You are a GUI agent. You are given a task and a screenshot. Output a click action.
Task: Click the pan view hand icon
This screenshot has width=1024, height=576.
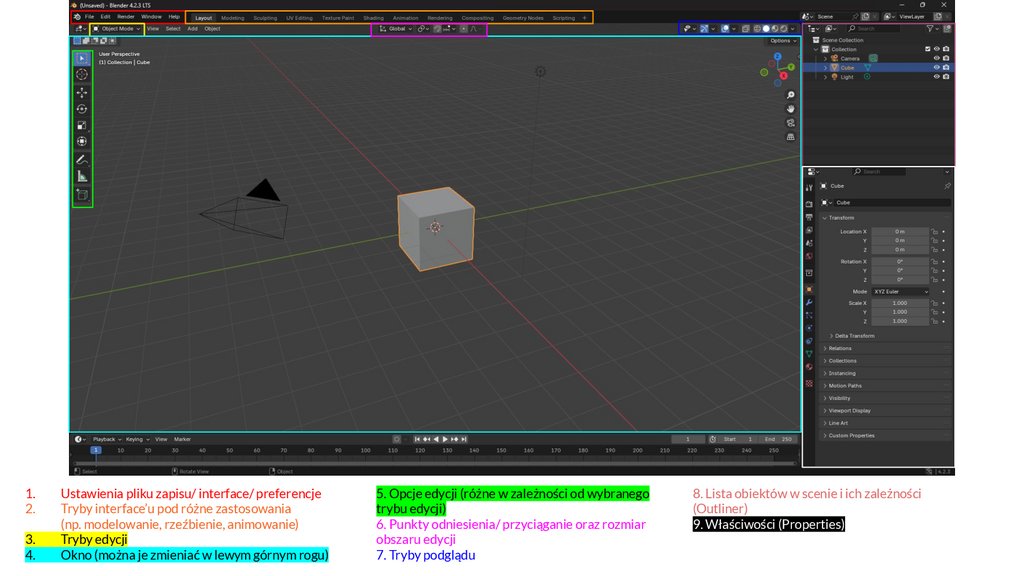coord(791,108)
